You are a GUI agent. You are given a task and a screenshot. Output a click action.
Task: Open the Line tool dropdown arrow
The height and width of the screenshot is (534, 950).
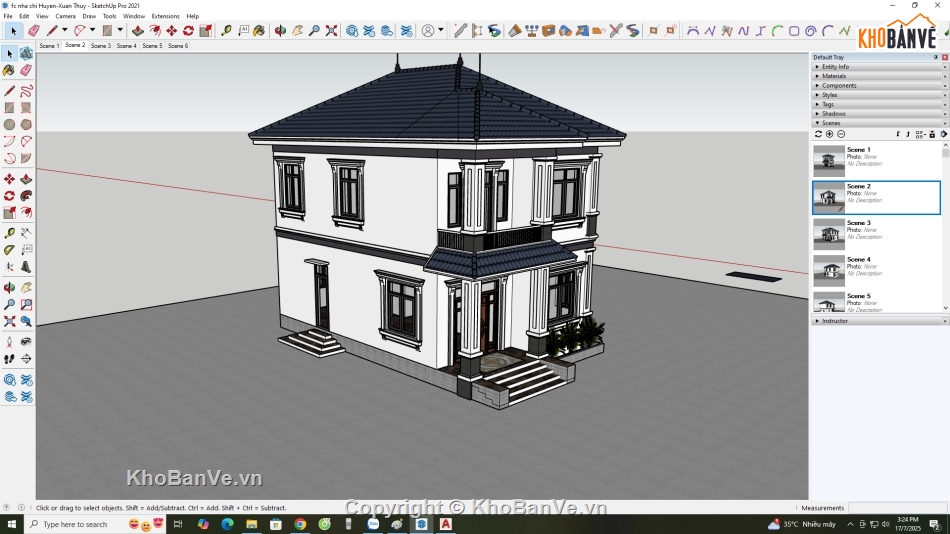(x=64, y=30)
